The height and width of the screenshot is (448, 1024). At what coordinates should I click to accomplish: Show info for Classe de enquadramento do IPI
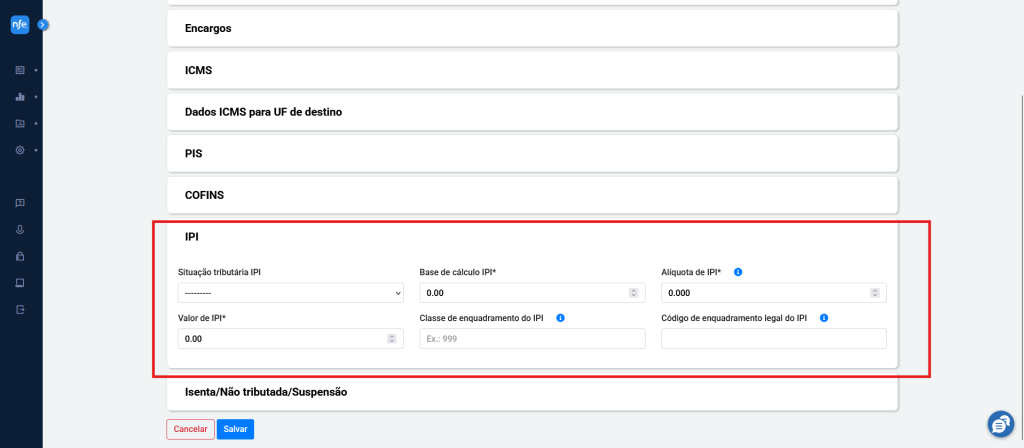pyautogui.click(x=560, y=318)
